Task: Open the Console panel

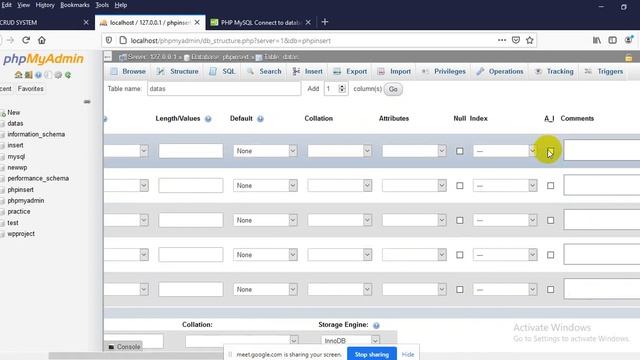Action: (x=124, y=347)
